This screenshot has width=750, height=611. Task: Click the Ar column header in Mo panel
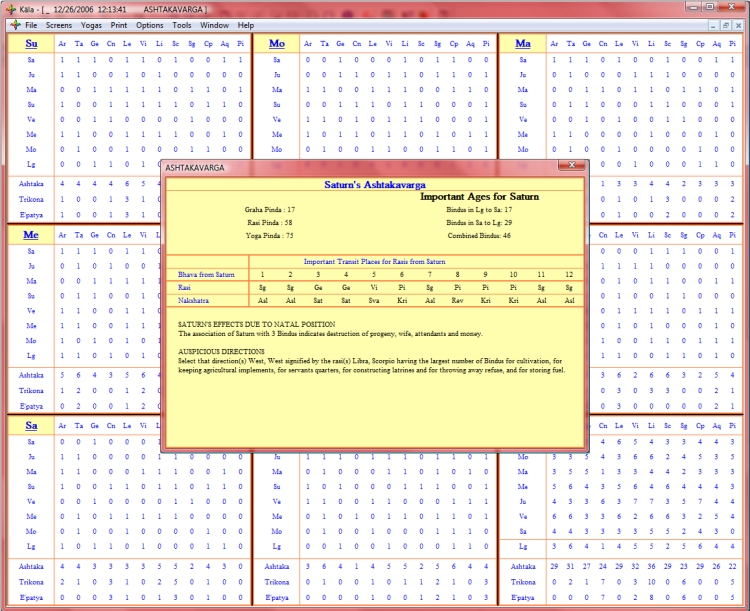[308, 44]
